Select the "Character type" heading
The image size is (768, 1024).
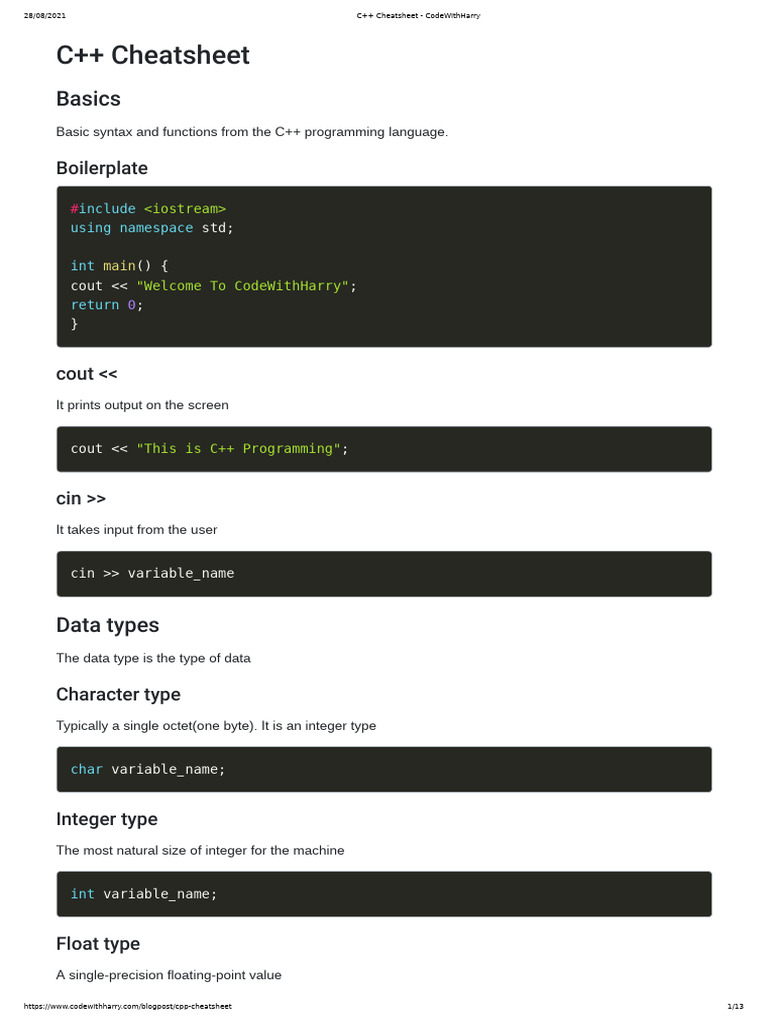coord(118,694)
